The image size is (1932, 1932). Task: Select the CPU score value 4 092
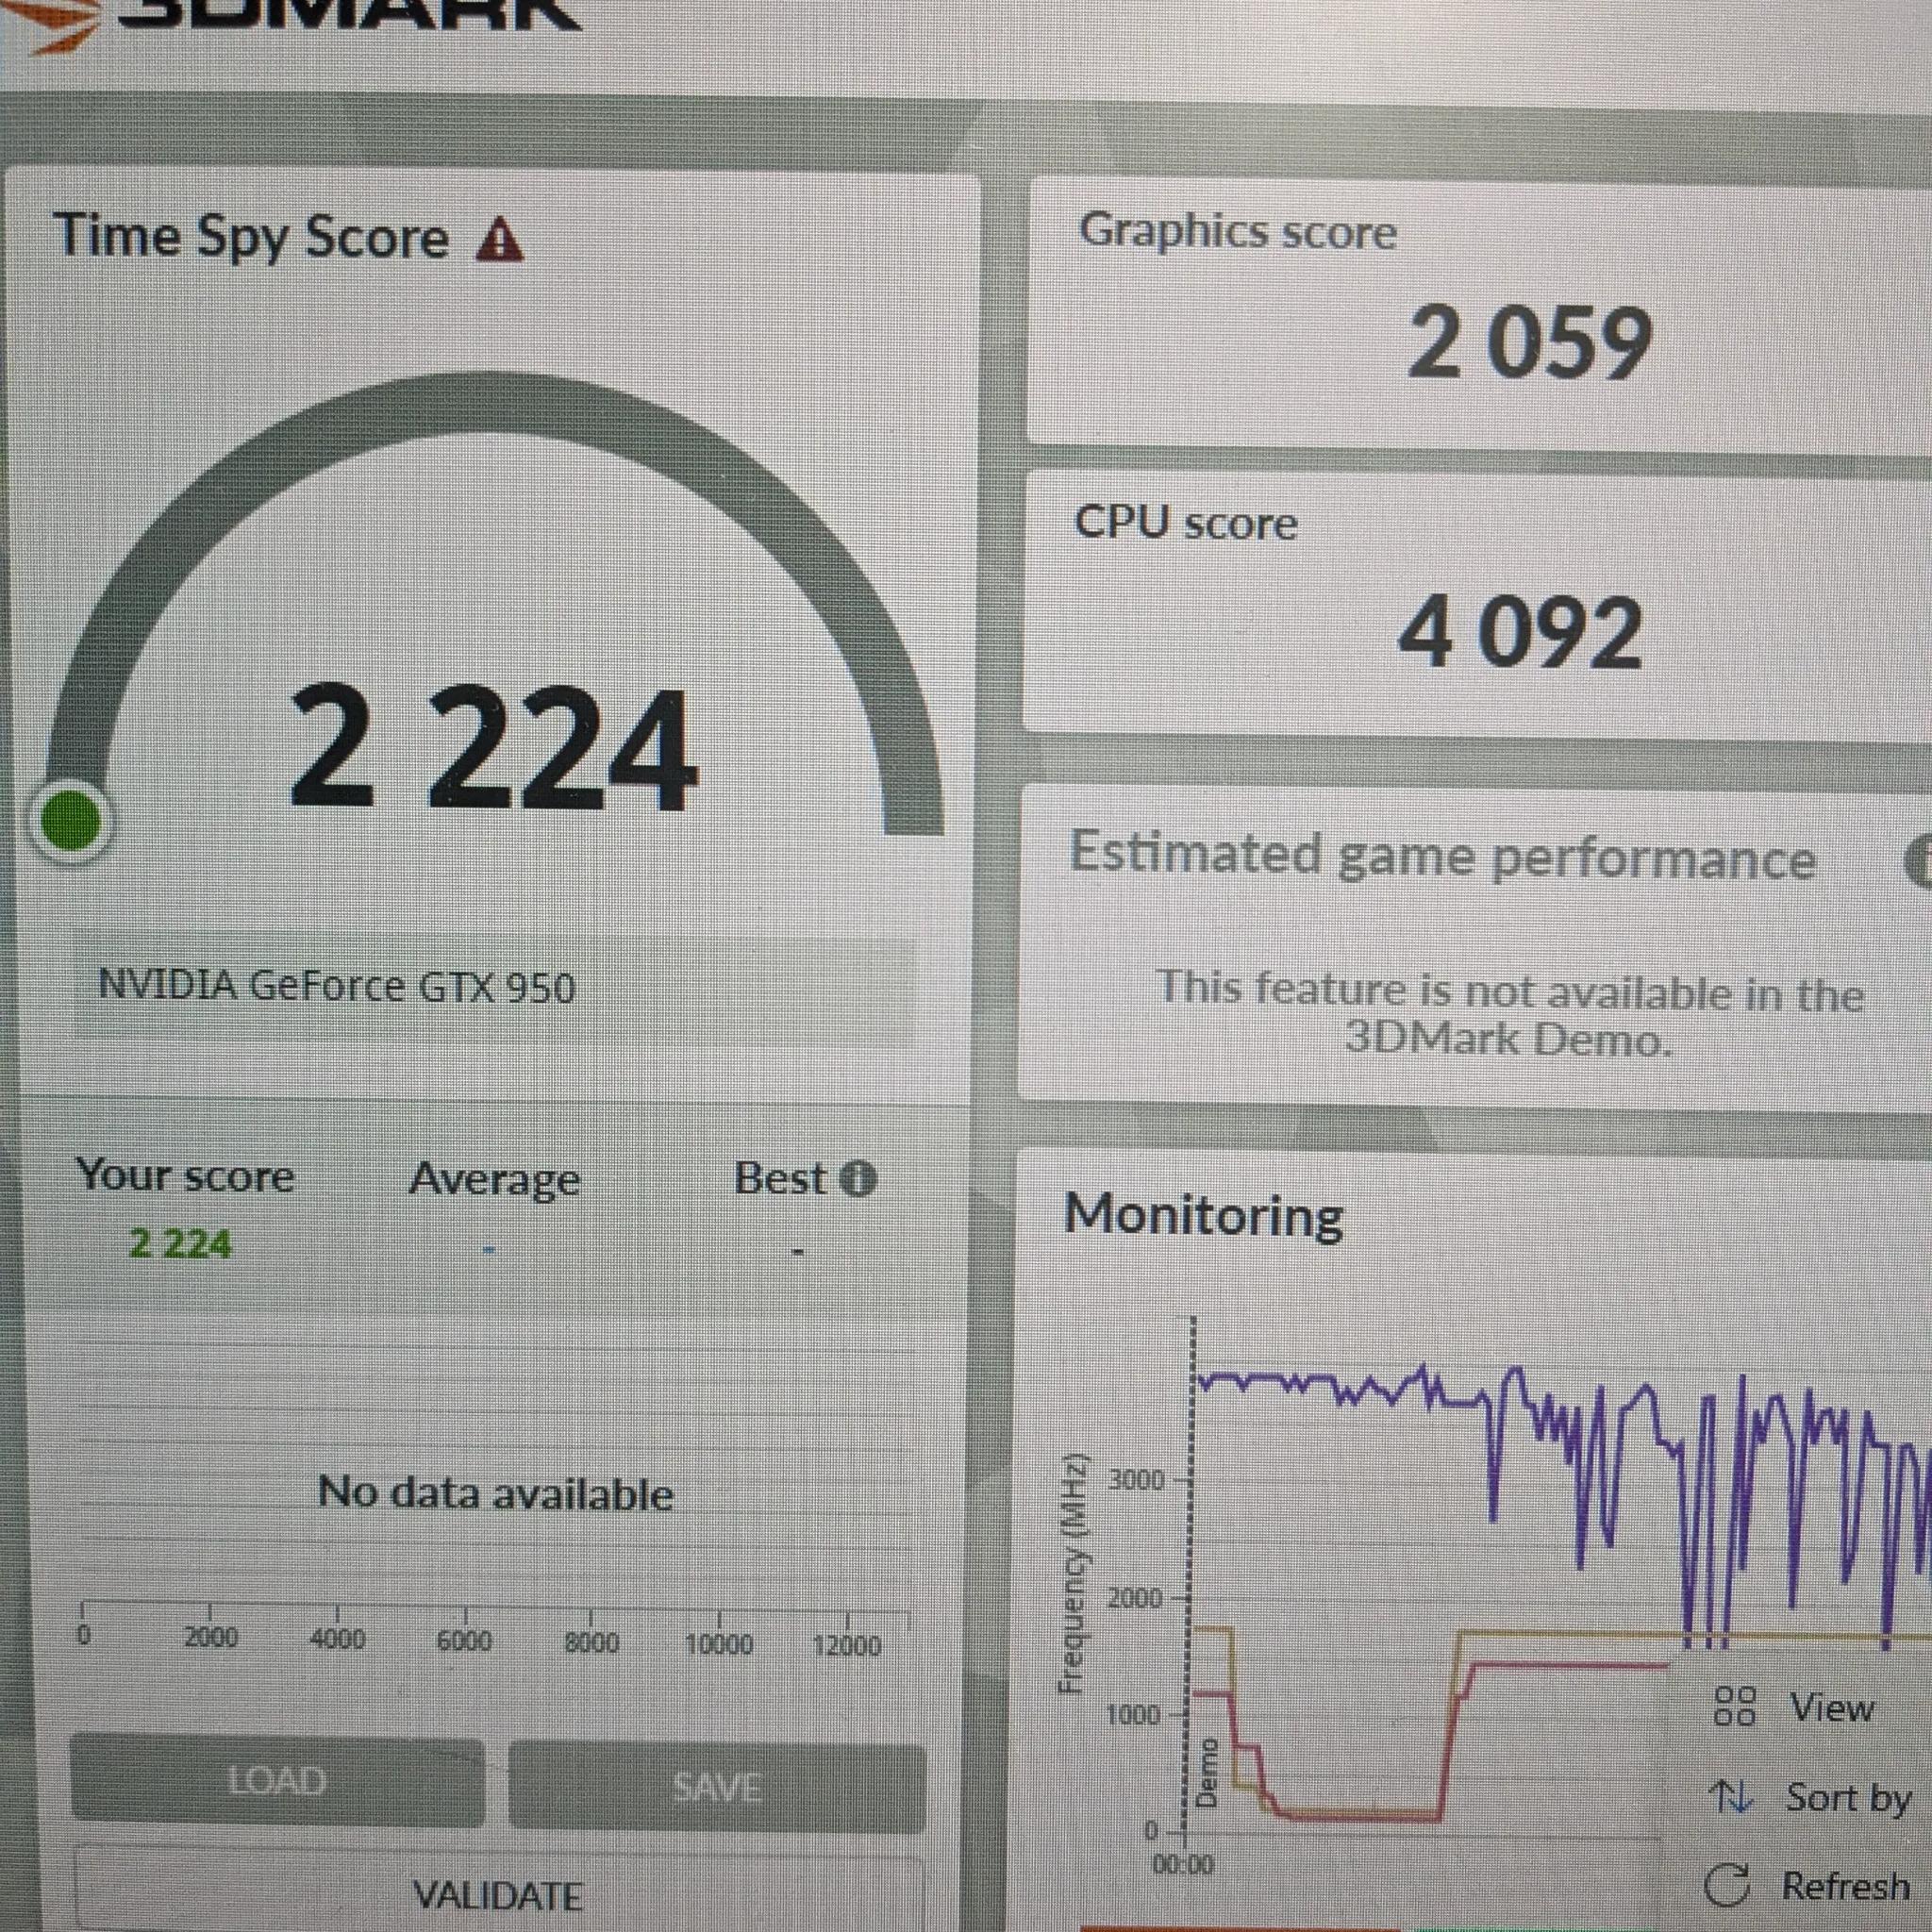click(x=1520, y=632)
